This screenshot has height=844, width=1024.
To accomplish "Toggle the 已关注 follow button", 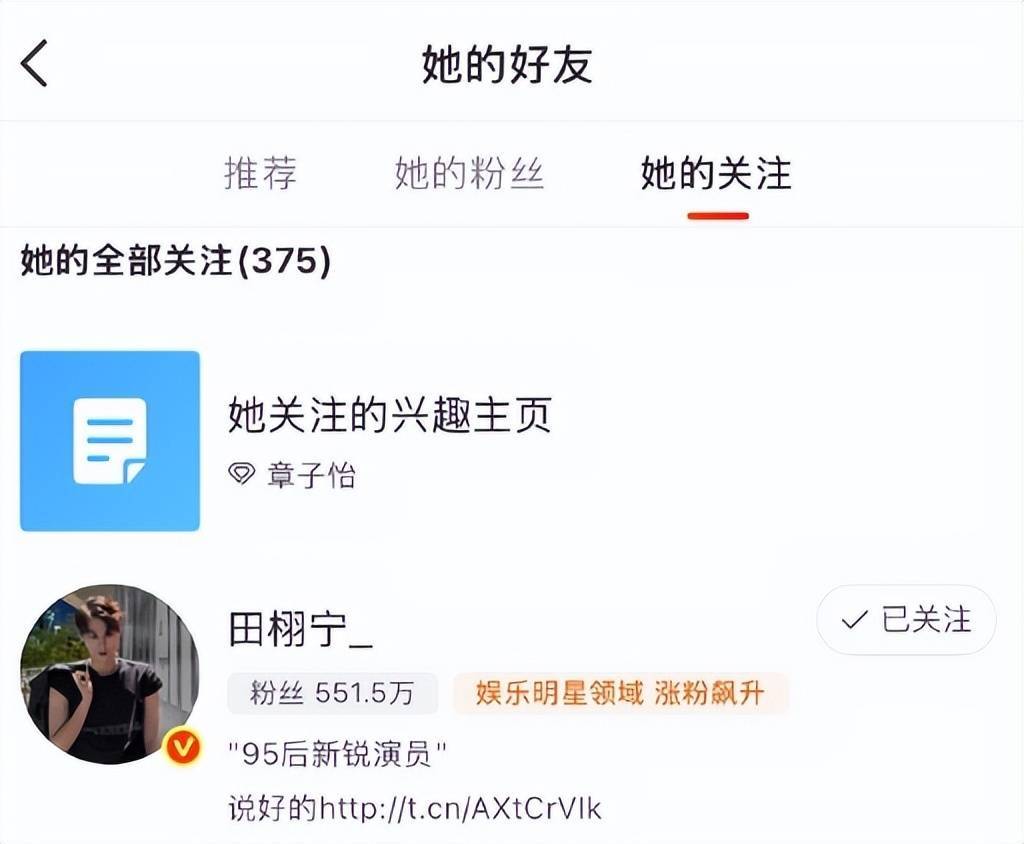I will (906, 619).
